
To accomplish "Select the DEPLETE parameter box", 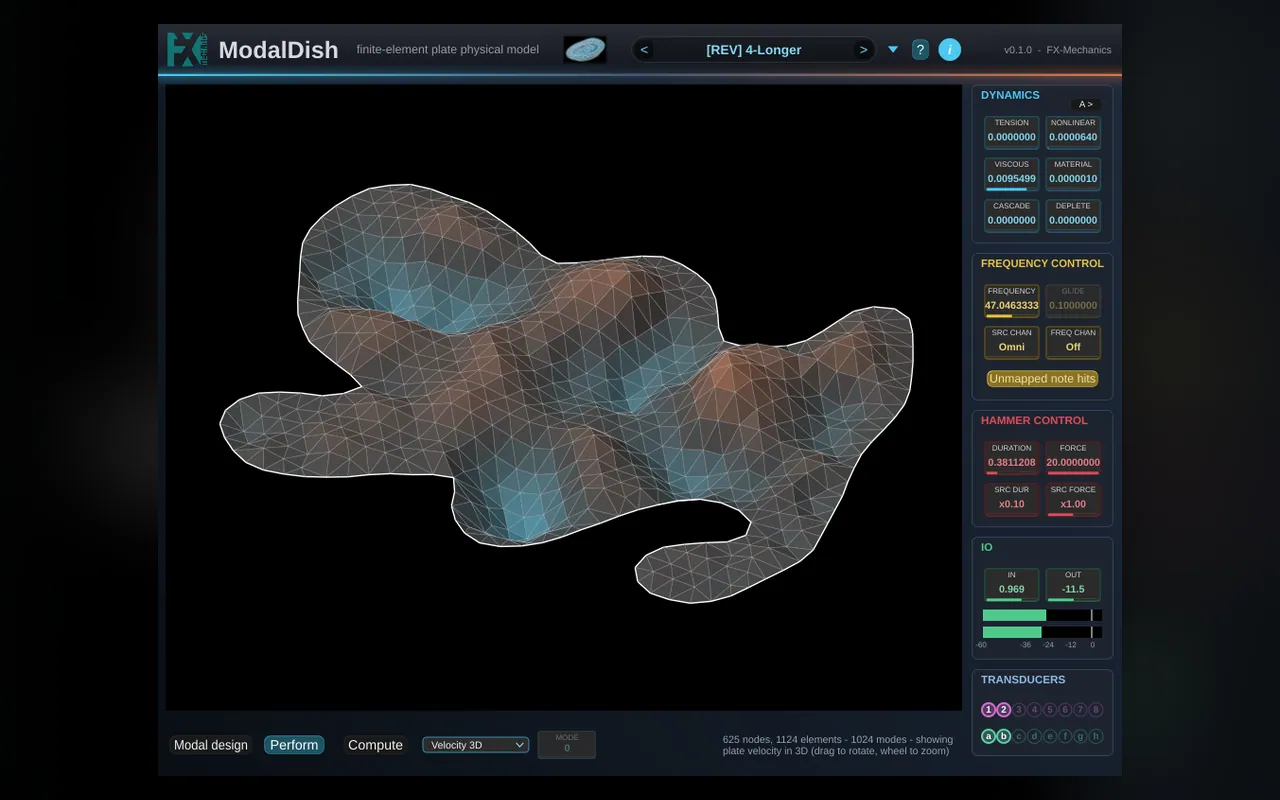I will click(x=1073, y=215).
